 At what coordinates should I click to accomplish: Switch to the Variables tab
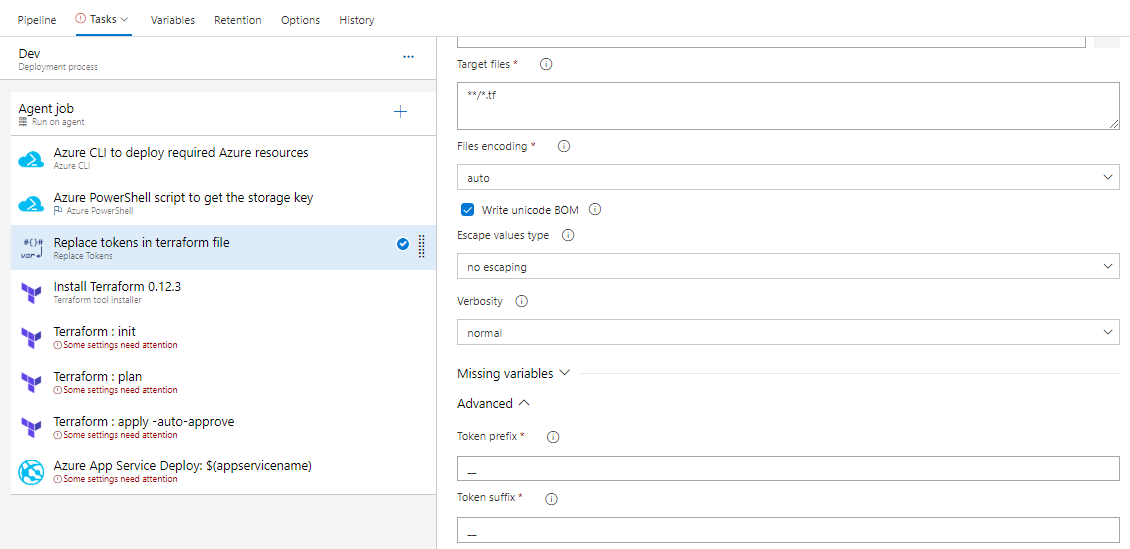(x=173, y=20)
